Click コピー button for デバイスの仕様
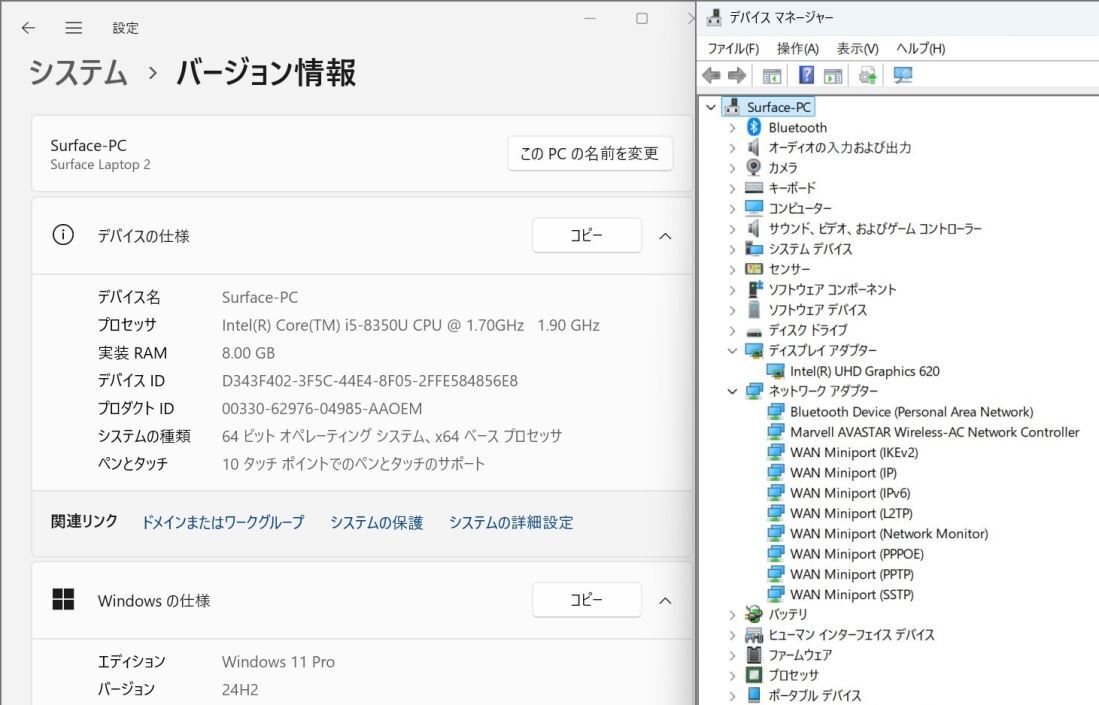Viewport: 1099px width, 705px height. (587, 235)
